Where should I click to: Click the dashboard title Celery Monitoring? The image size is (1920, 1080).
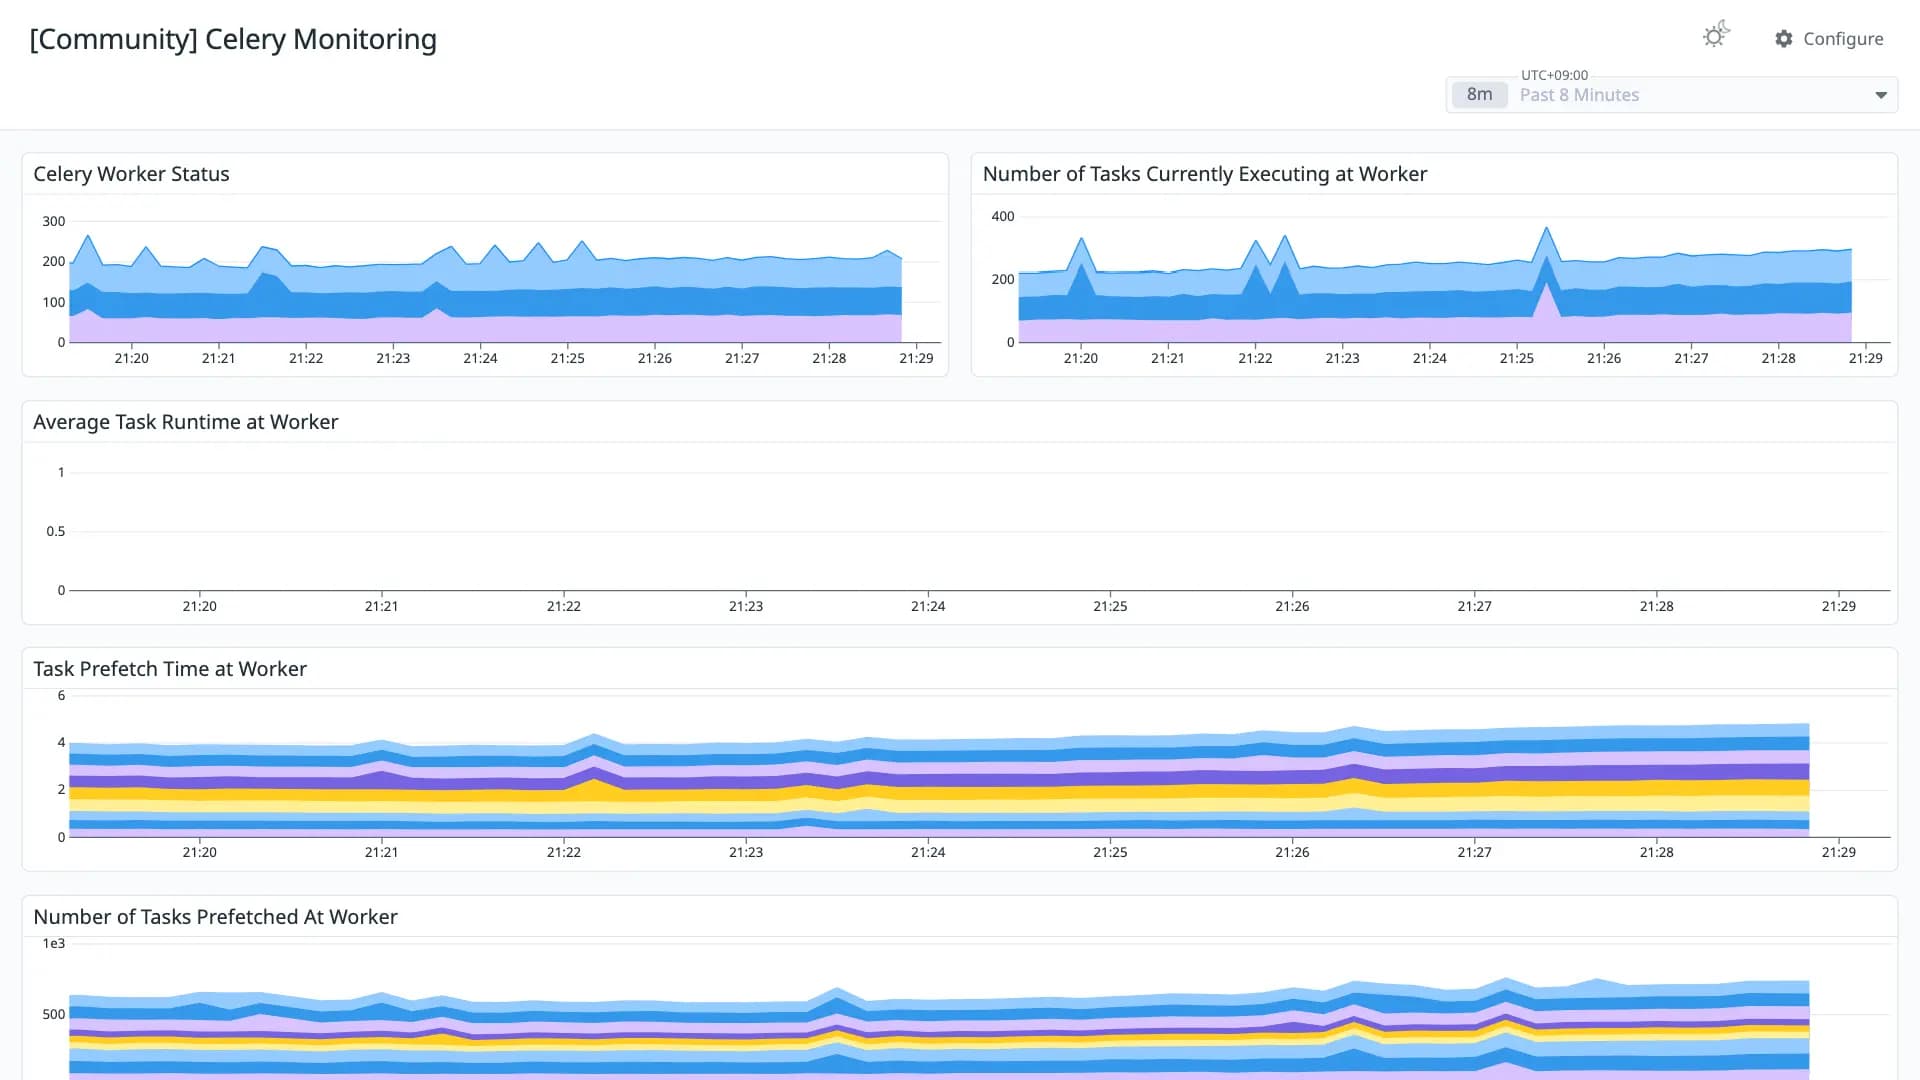click(233, 39)
